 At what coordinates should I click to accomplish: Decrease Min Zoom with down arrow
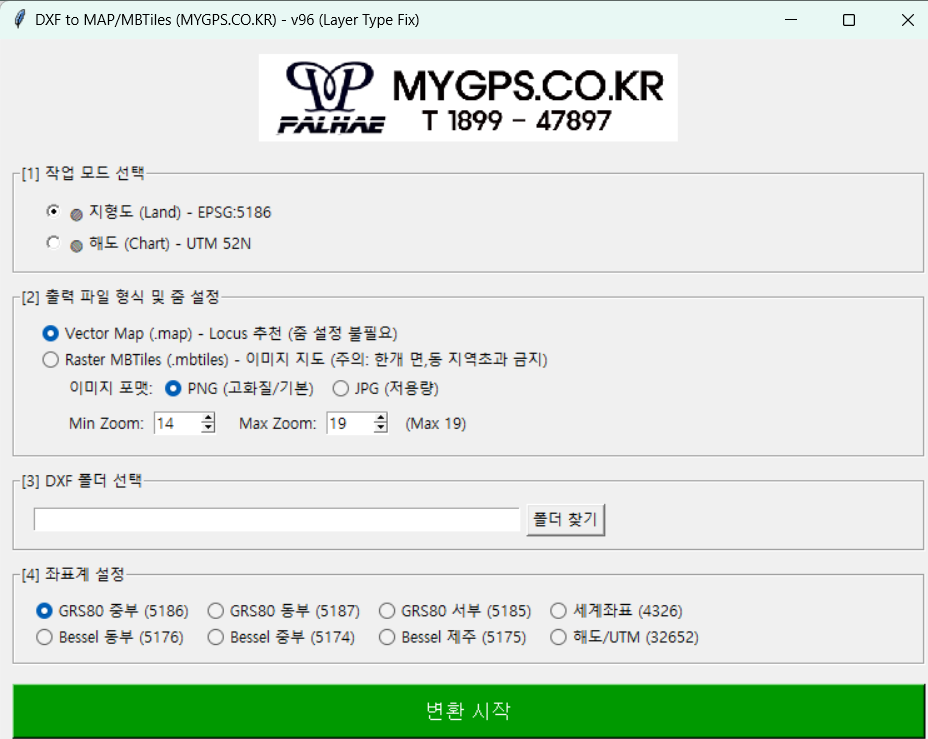208,428
